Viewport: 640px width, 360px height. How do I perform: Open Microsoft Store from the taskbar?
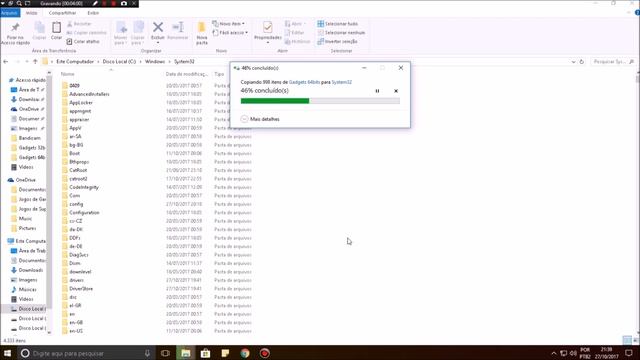point(205,353)
